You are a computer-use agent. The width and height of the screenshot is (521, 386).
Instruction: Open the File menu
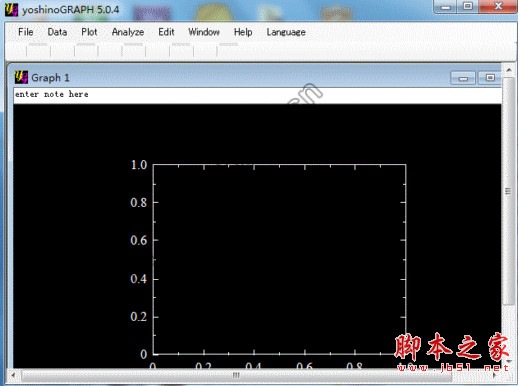26,32
